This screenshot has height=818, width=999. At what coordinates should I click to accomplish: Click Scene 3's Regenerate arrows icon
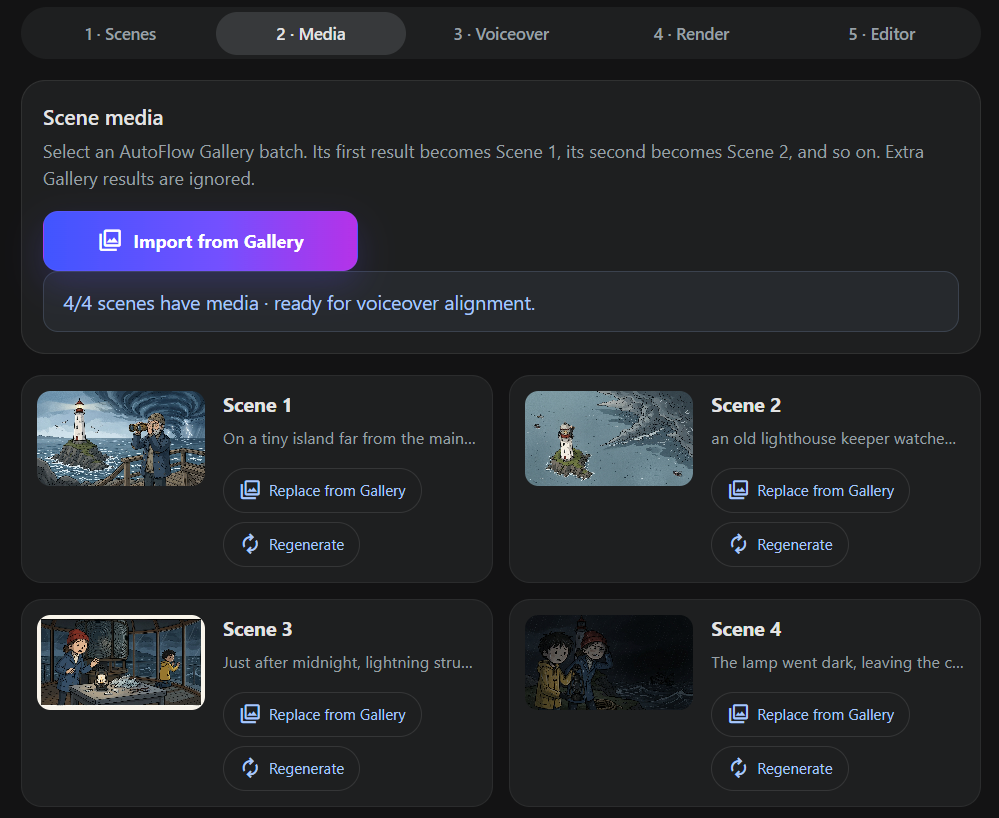click(250, 768)
